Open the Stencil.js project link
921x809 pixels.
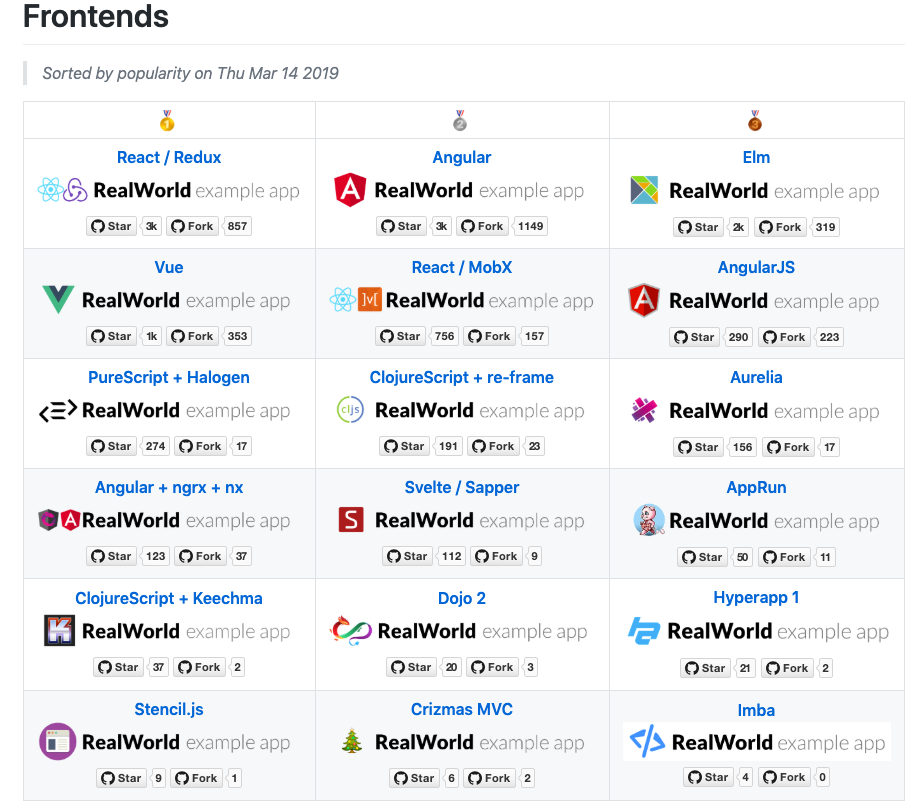[x=169, y=709]
